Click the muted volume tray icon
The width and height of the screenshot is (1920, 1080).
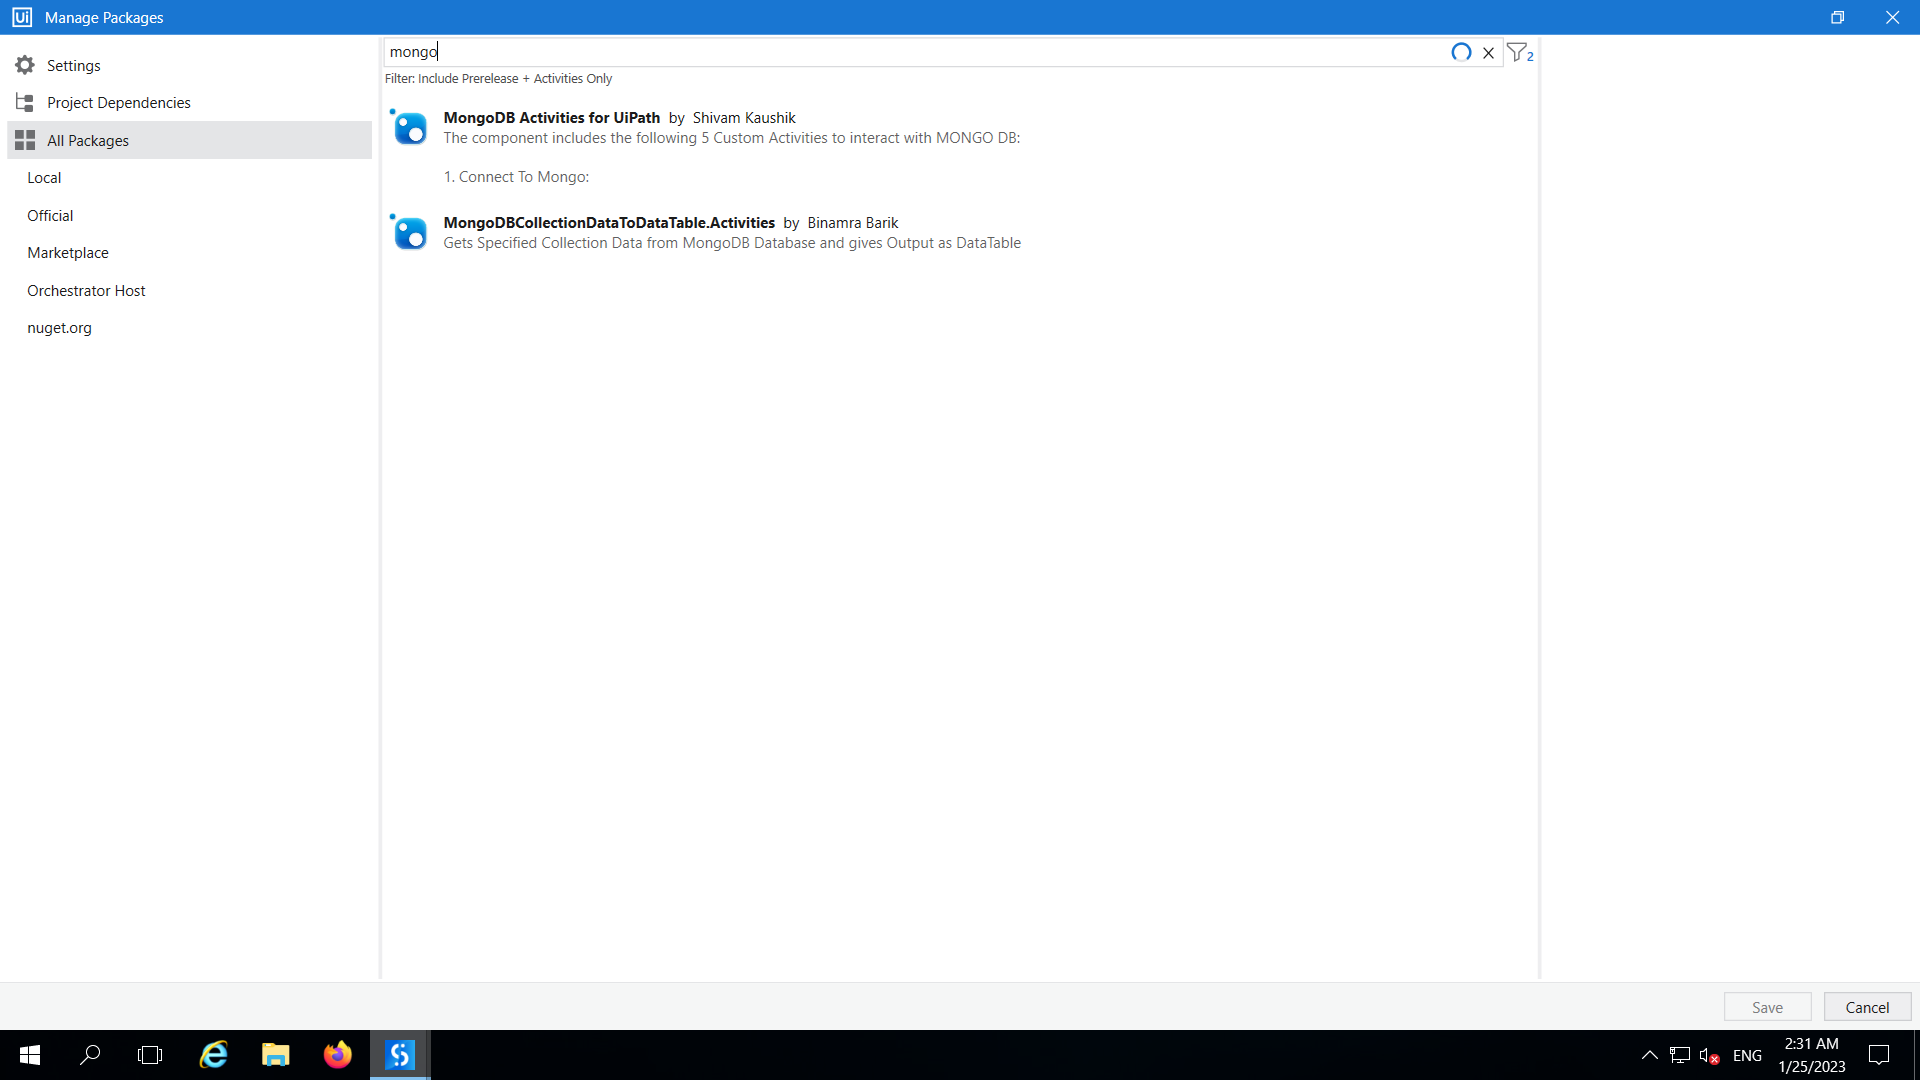pos(1709,1055)
